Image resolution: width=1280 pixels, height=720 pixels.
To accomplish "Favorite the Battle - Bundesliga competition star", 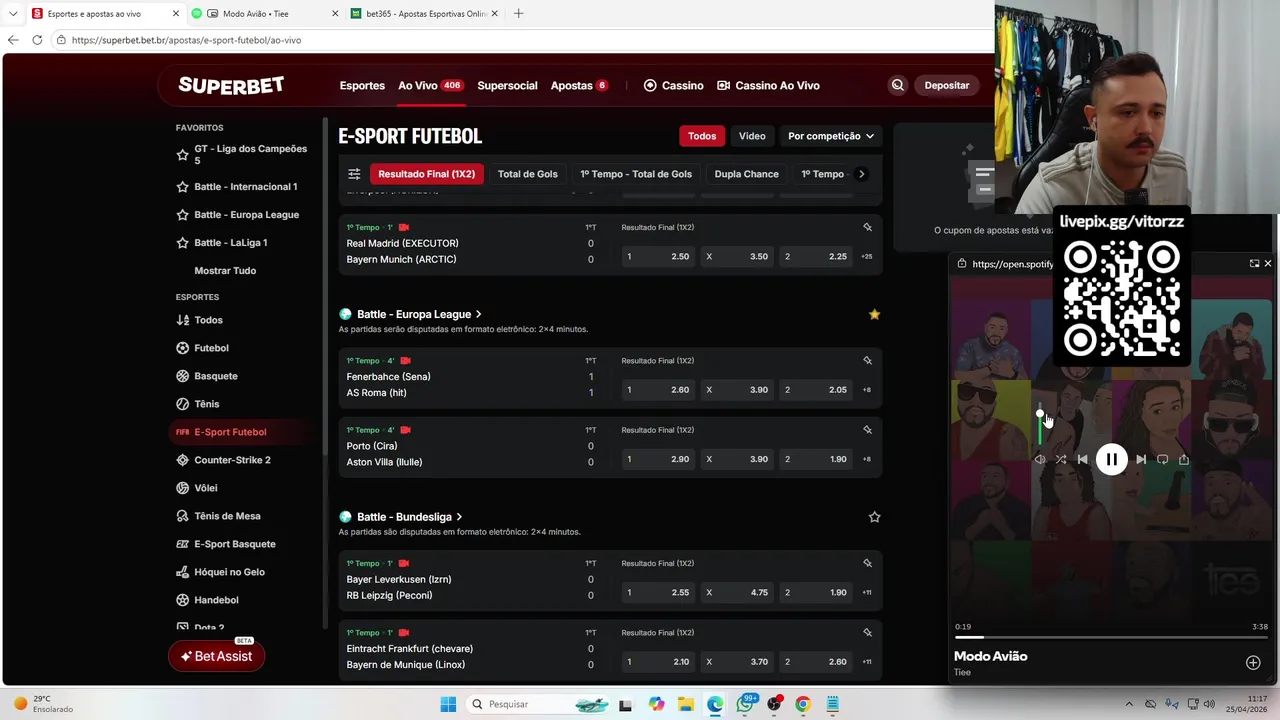I will [x=874, y=517].
